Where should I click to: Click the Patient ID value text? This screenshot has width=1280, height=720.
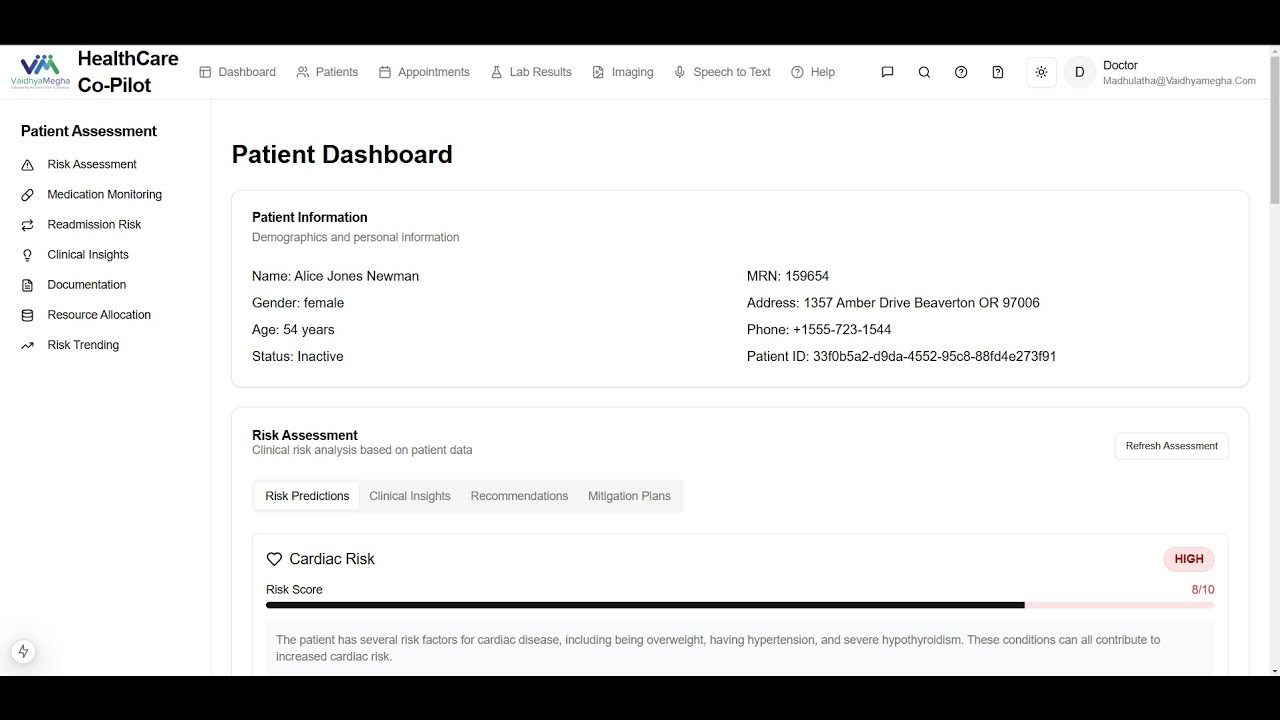tap(934, 357)
